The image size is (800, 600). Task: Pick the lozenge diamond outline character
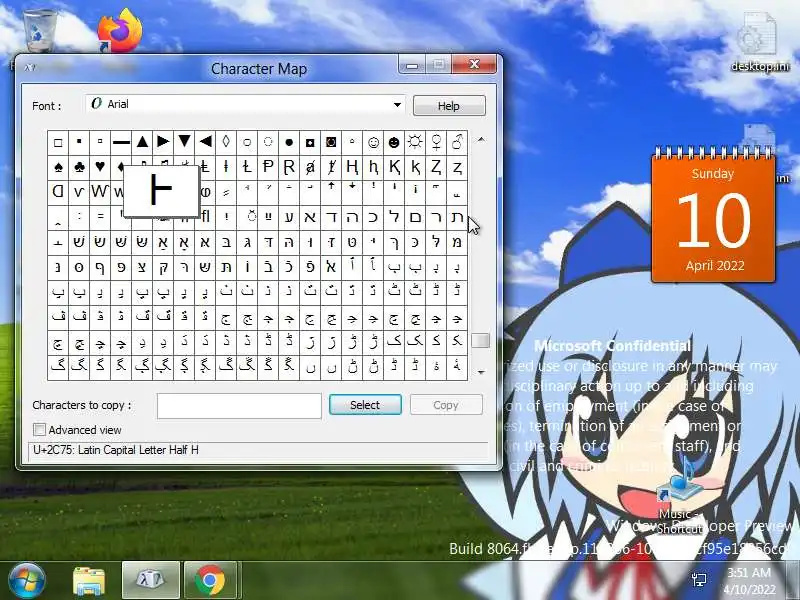226,142
